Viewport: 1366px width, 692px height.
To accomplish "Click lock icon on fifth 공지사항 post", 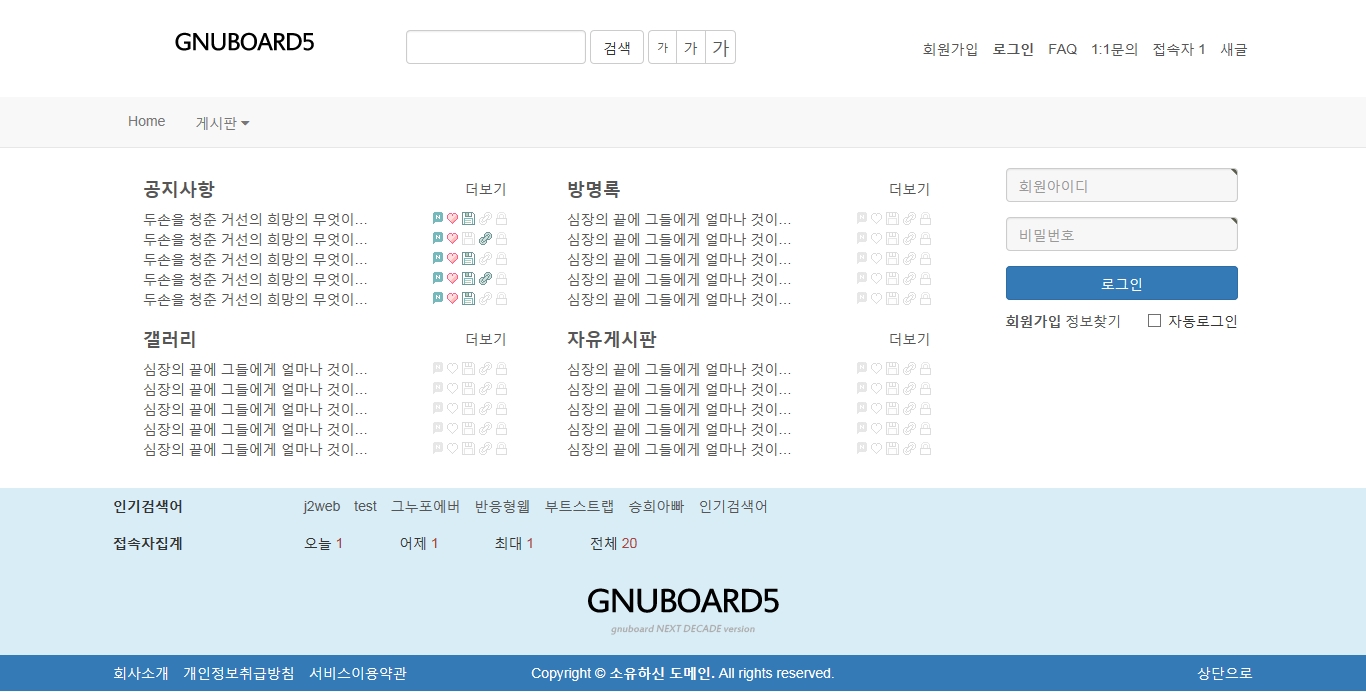I will tap(502, 298).
